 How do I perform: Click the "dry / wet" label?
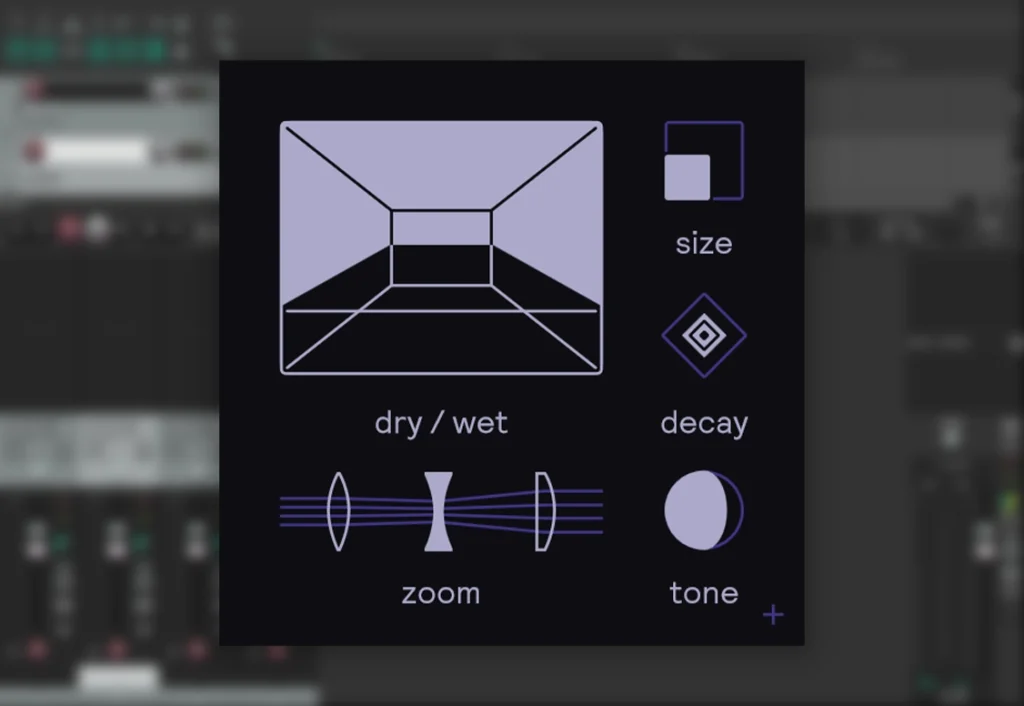click(441, 423)
